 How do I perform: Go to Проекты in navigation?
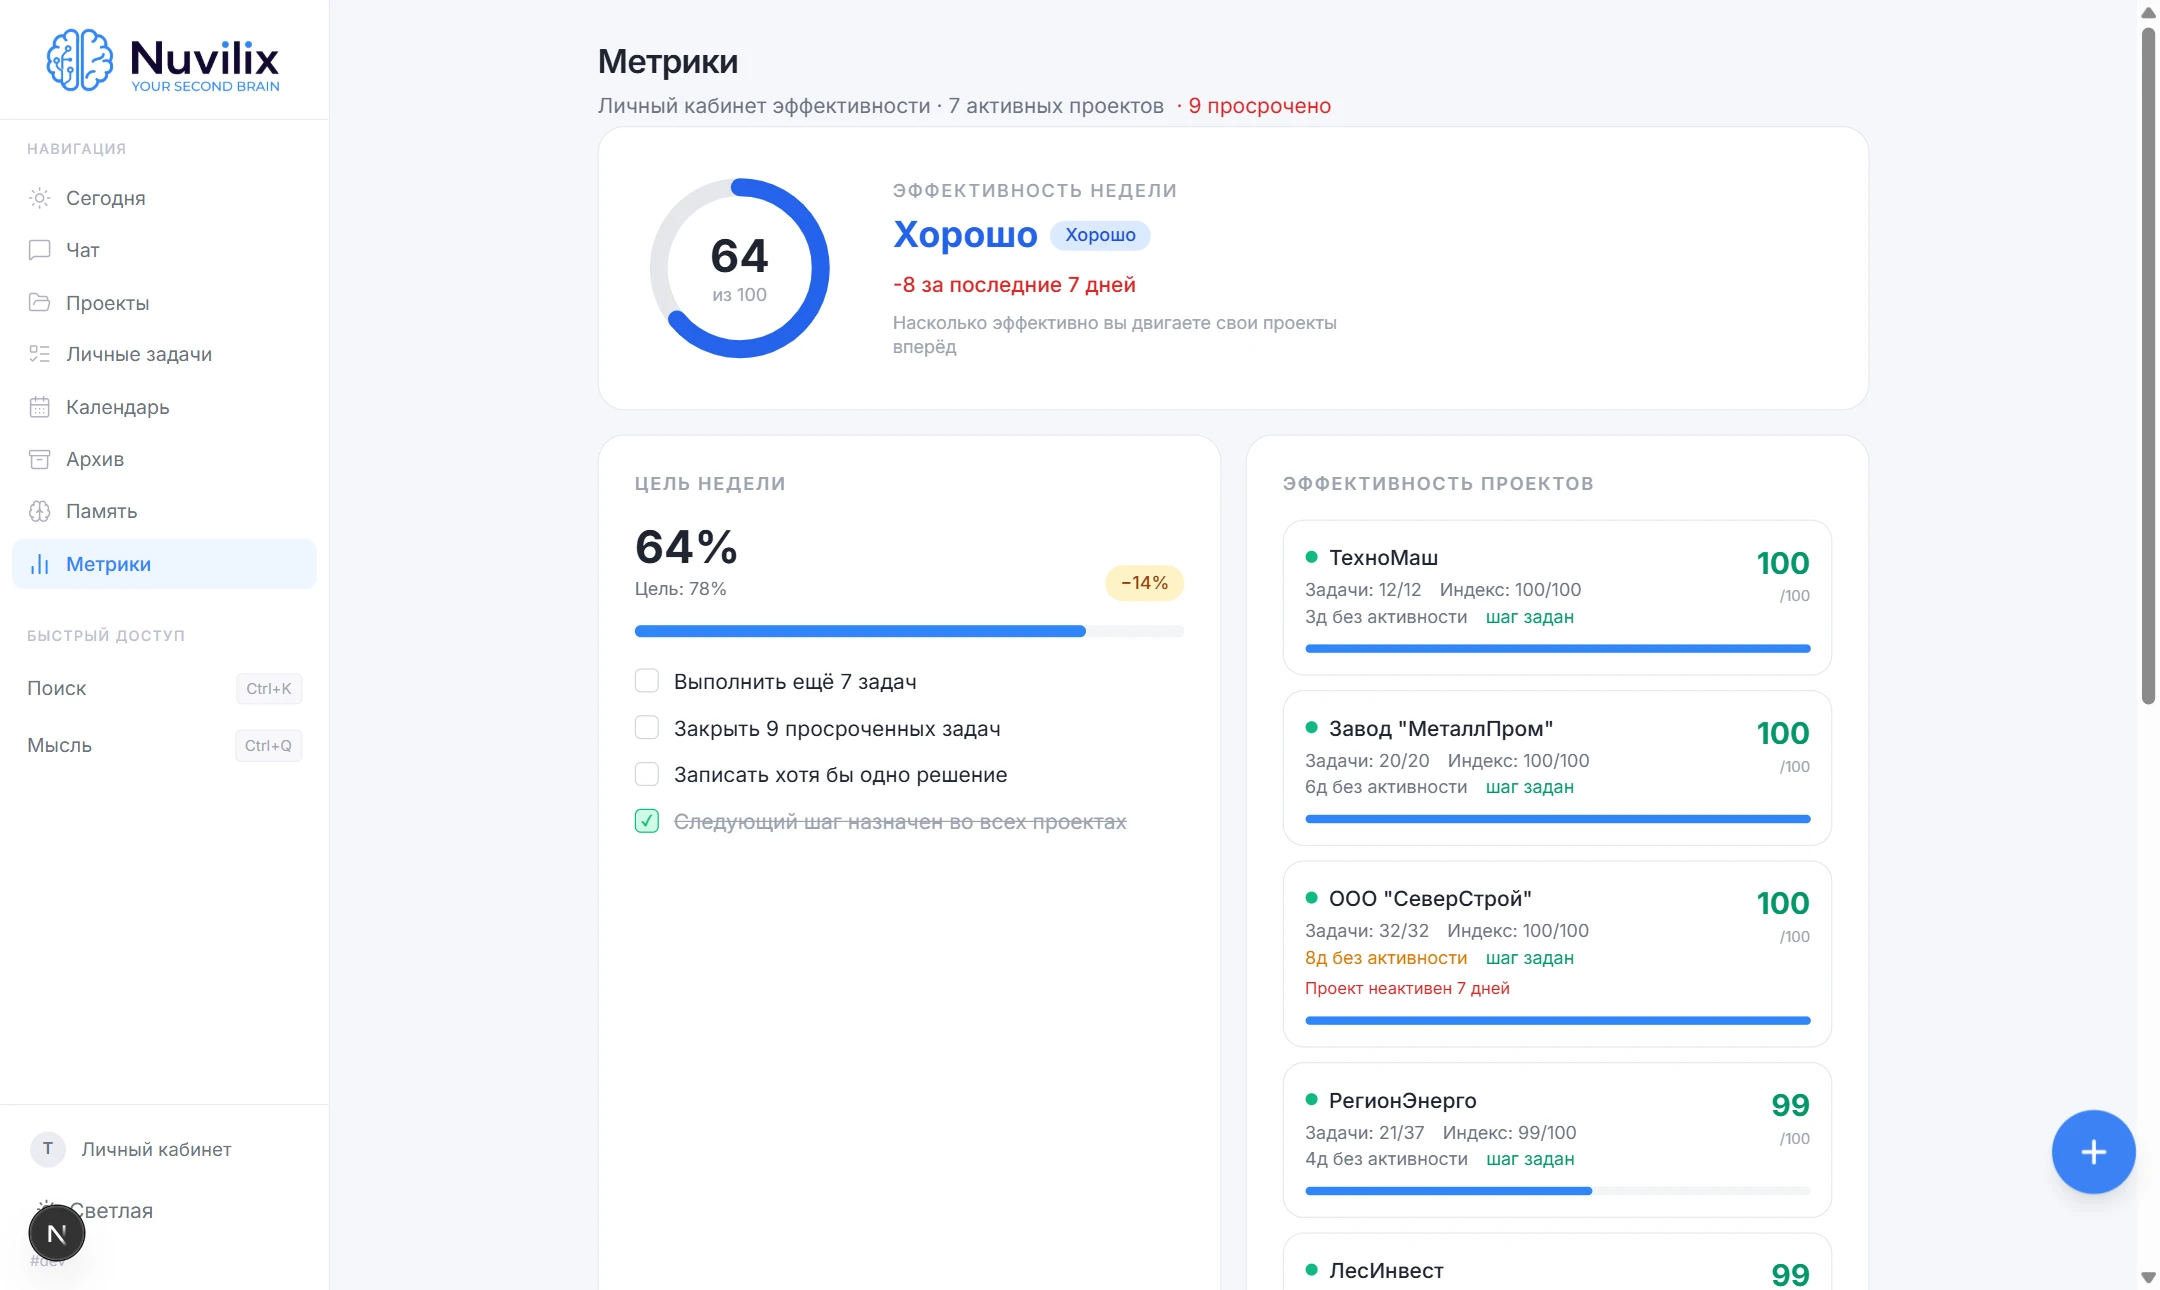click(164, 302)
